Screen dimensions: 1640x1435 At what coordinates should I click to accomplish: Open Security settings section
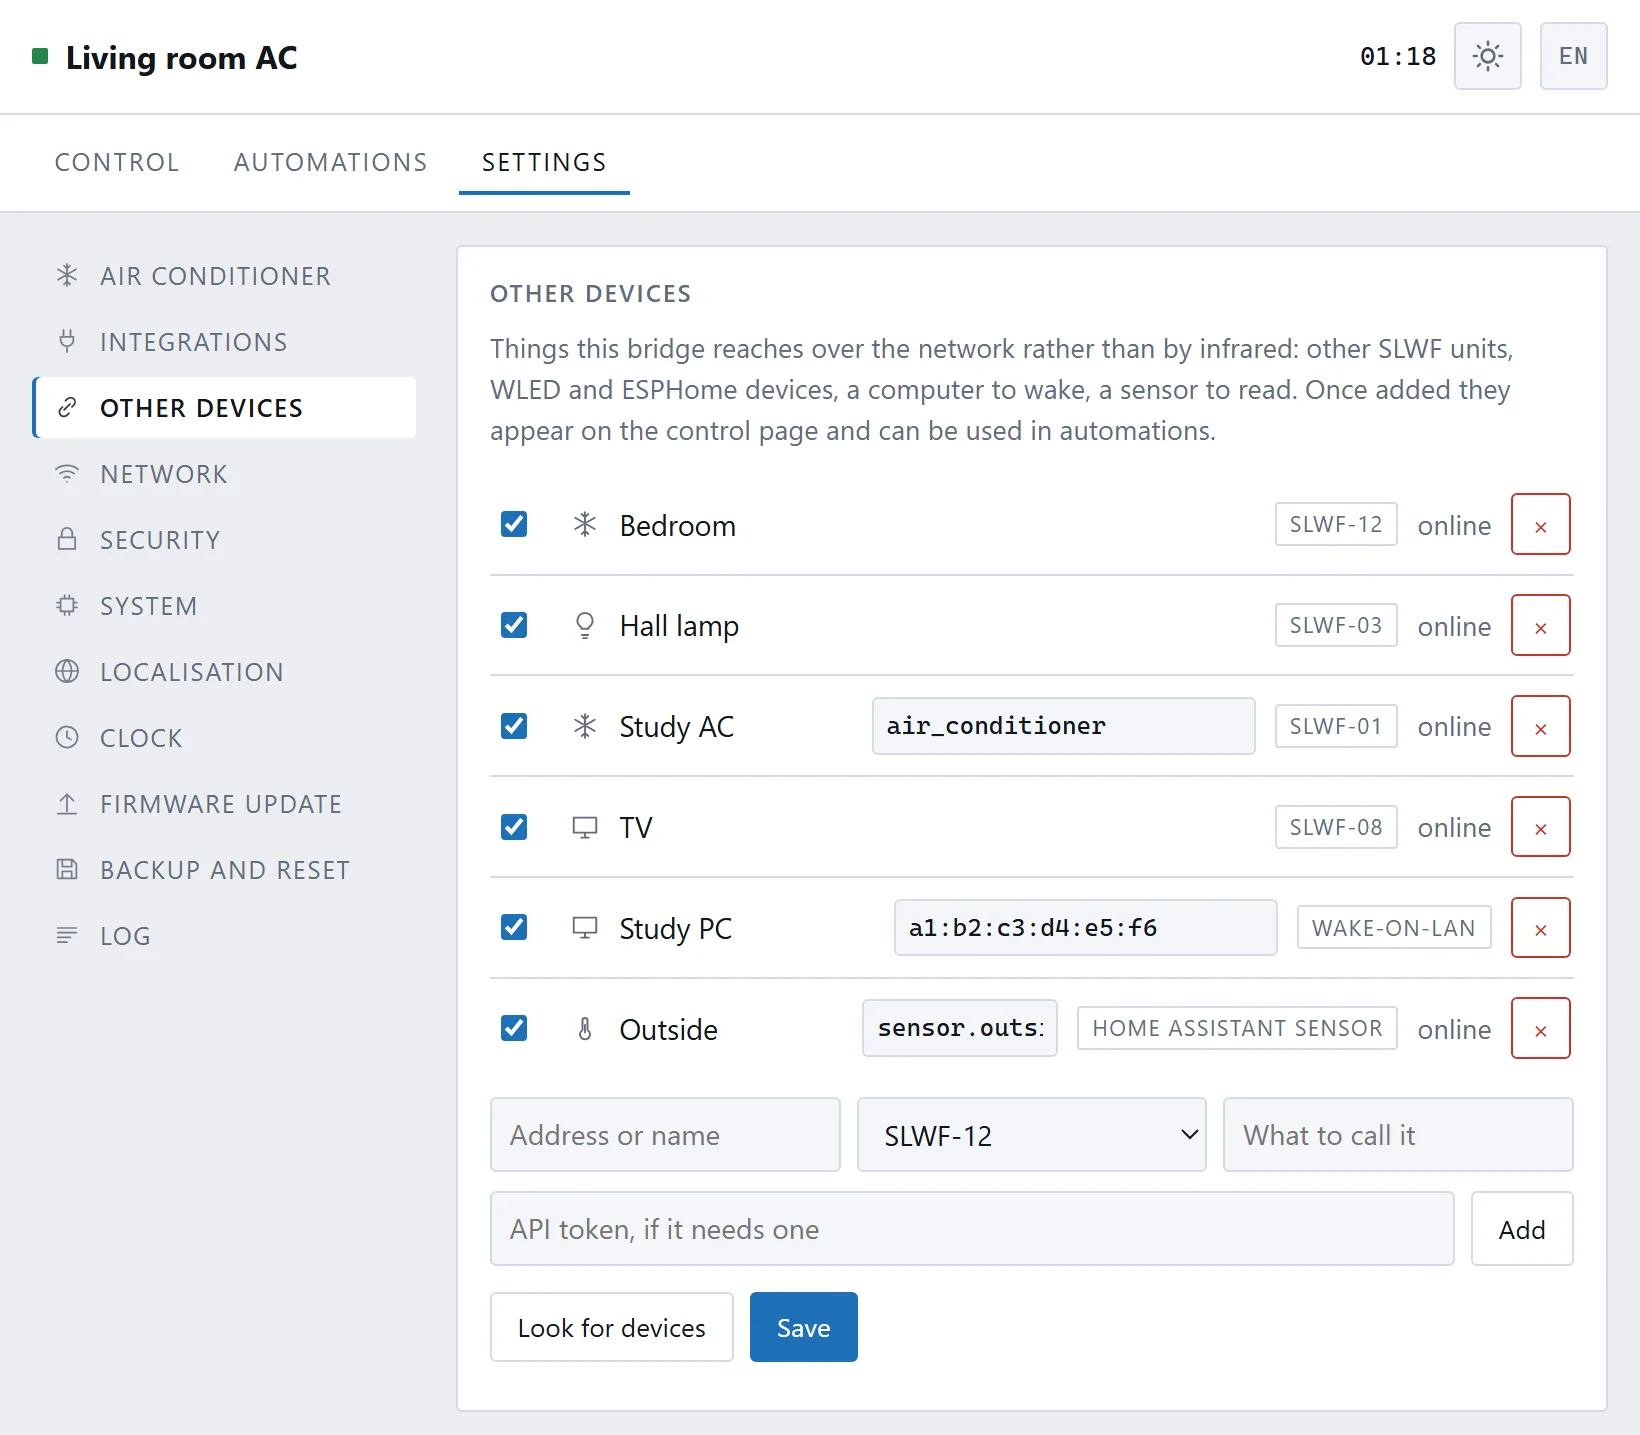point(225,539)
